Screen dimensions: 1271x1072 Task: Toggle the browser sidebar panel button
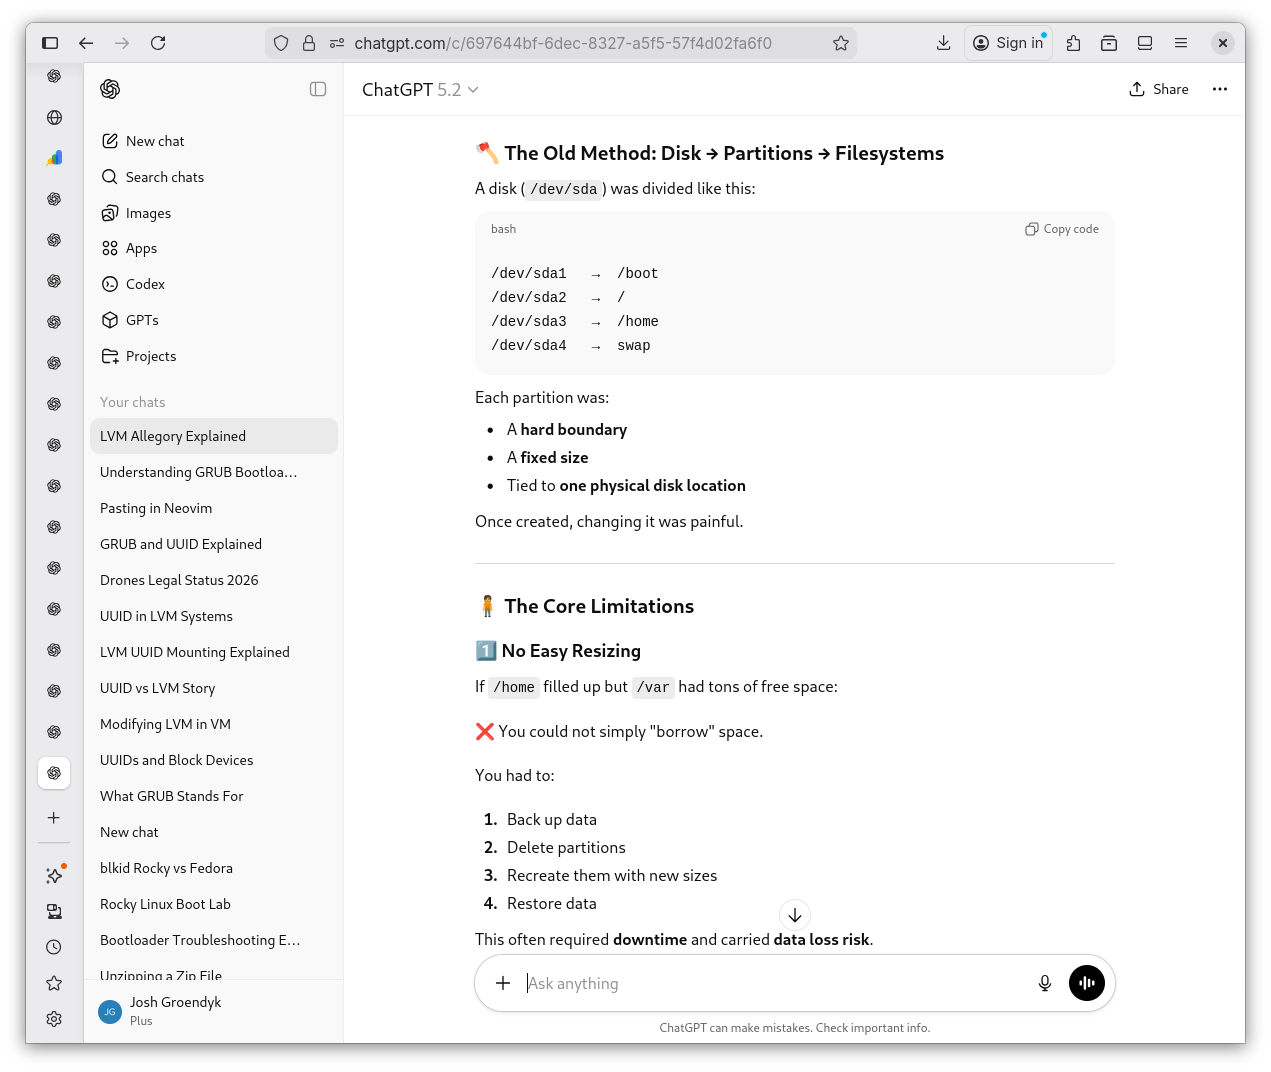click(x=50, y=43)
